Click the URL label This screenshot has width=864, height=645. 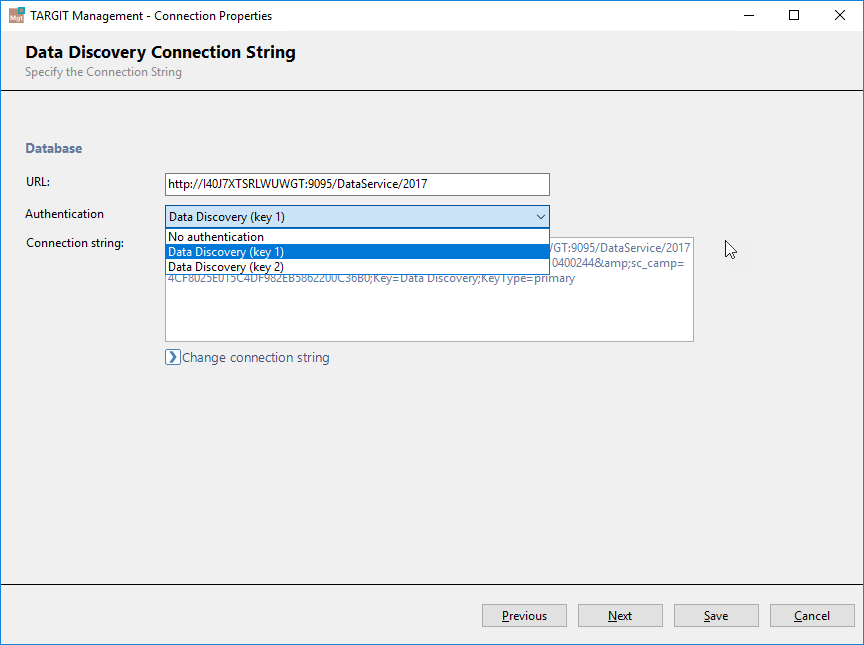tap(38, 182)
